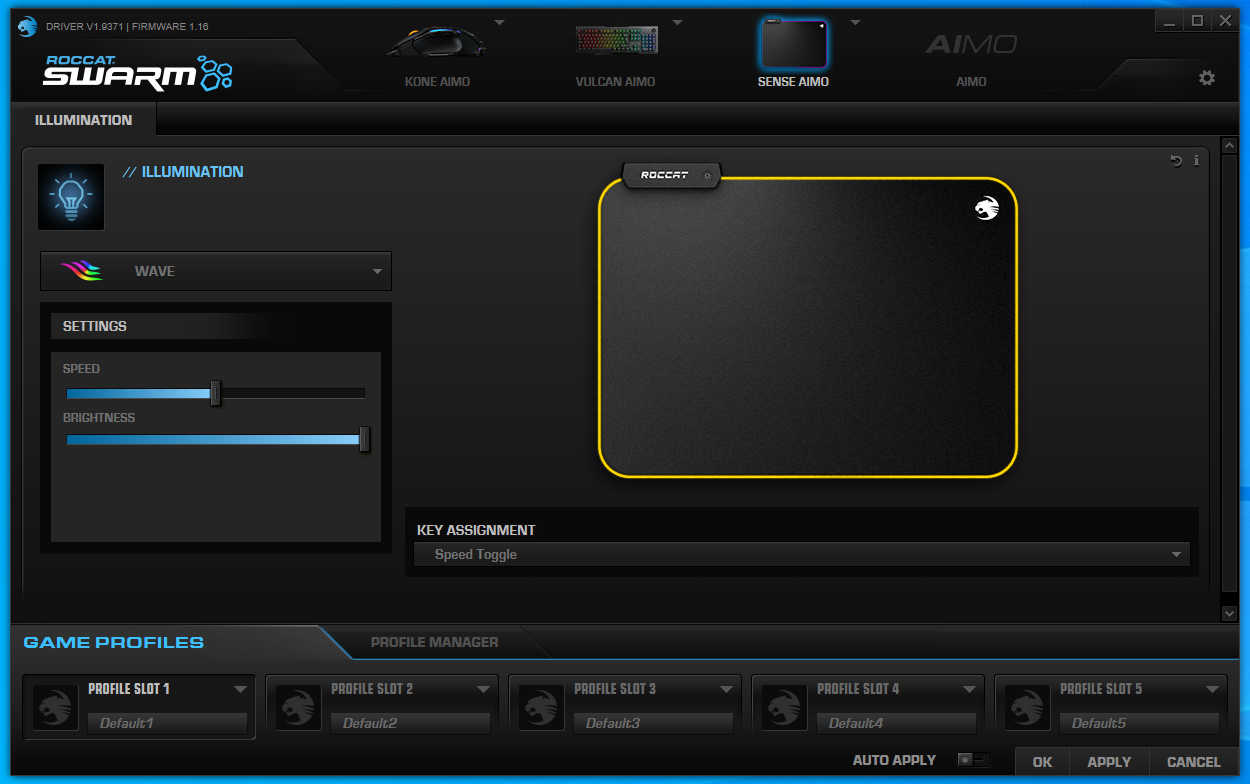
Task: Expand Kone AIMO device dropdown arrow
Action: coord(499,22)
